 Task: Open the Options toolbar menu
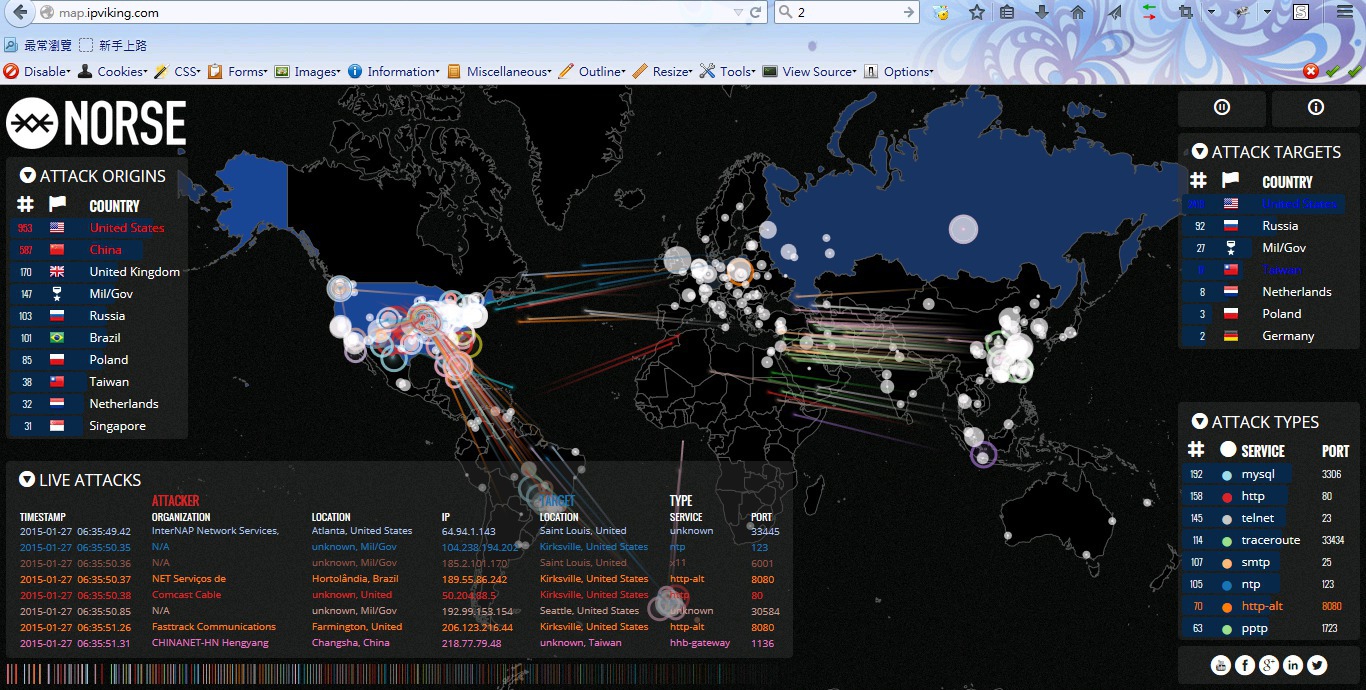pyautogui.click(x=899, y=72)
